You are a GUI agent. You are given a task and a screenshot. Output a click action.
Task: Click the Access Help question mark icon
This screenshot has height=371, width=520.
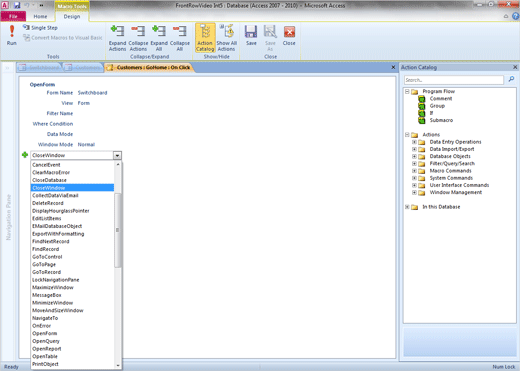pyautogui.click(x=516, y=16)
